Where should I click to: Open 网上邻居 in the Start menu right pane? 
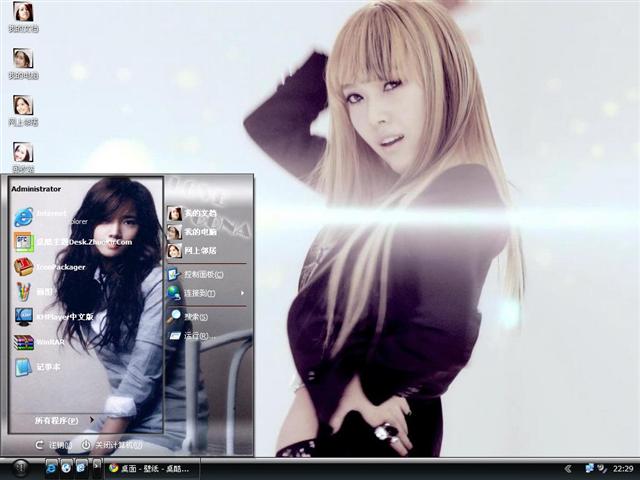pos(192,251)
